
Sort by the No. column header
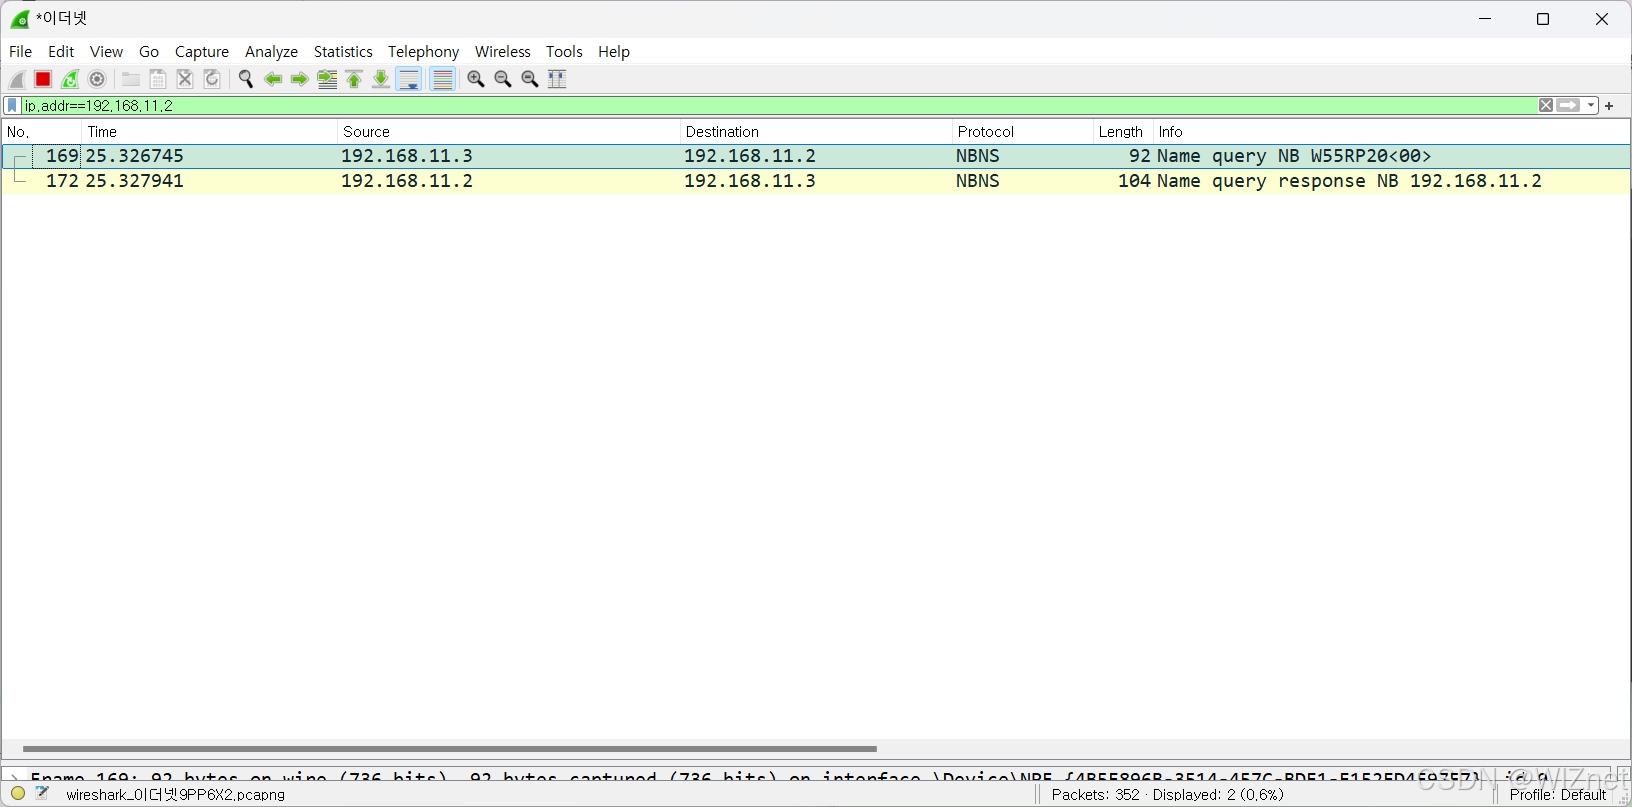[41, 132]
